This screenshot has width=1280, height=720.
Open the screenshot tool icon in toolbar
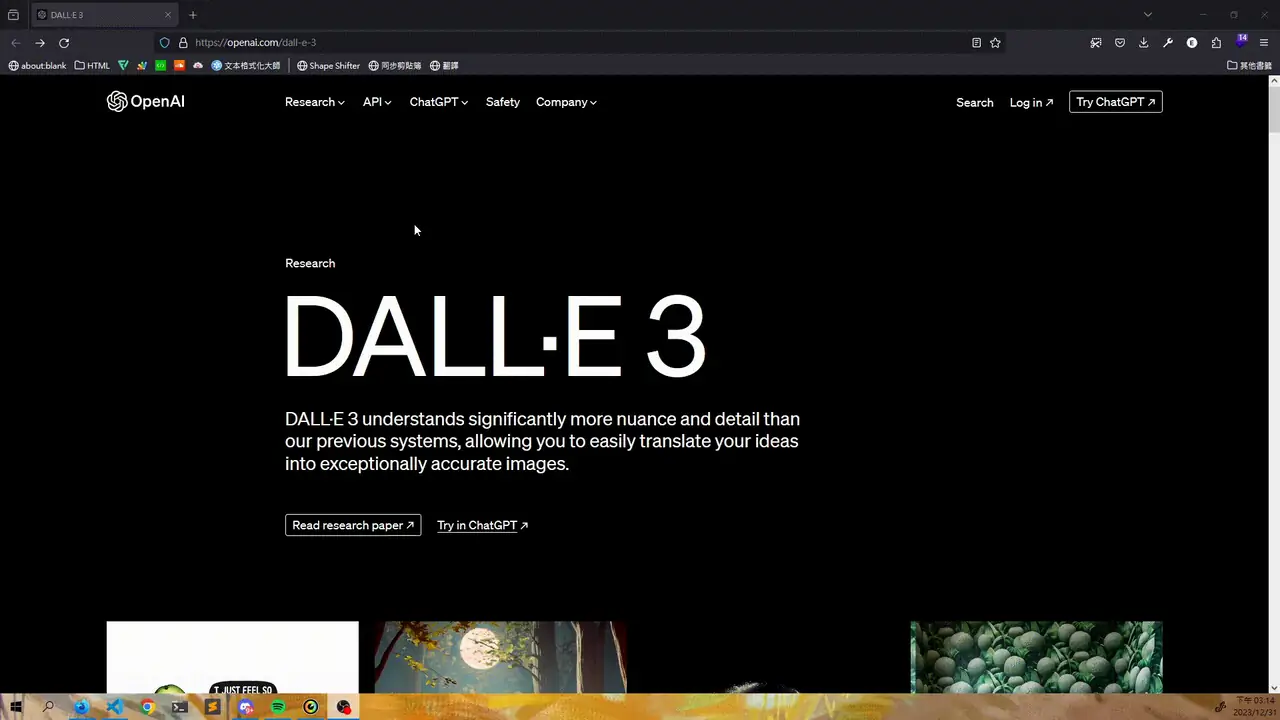(x=1096, y=43)
